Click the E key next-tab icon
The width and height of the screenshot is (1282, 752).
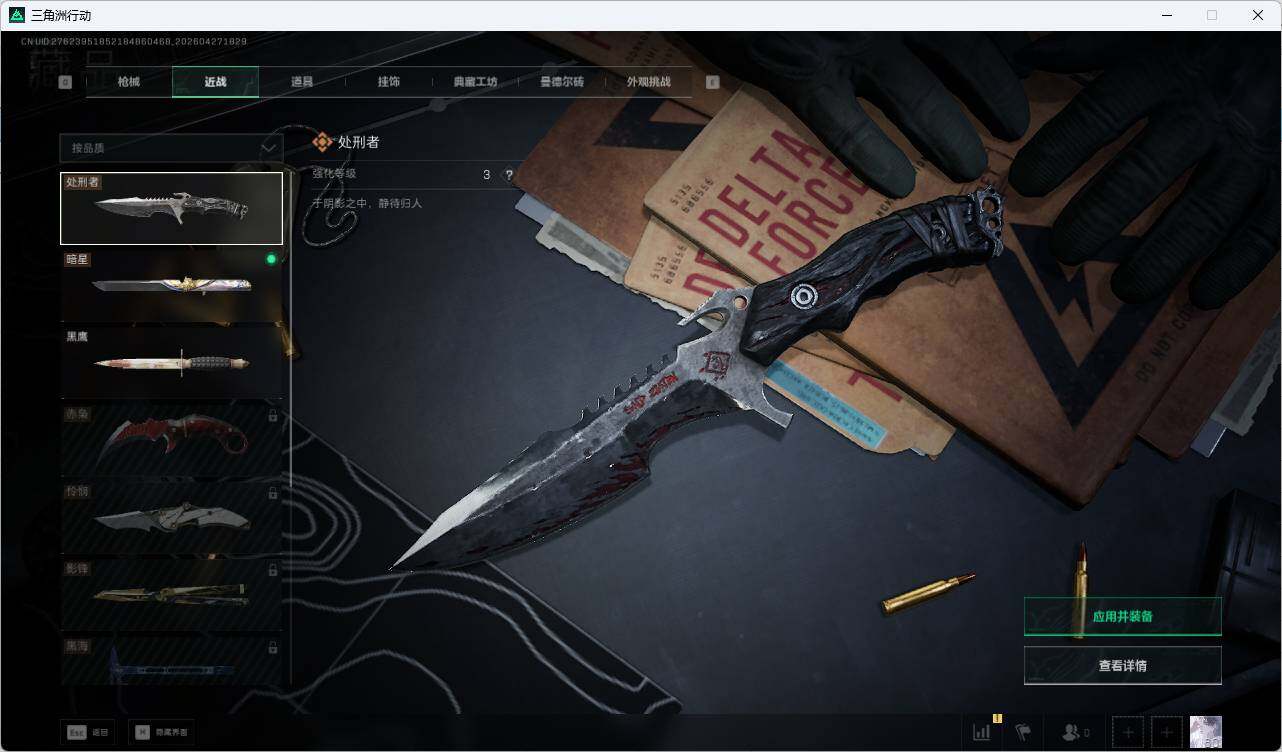pos(712,82)
